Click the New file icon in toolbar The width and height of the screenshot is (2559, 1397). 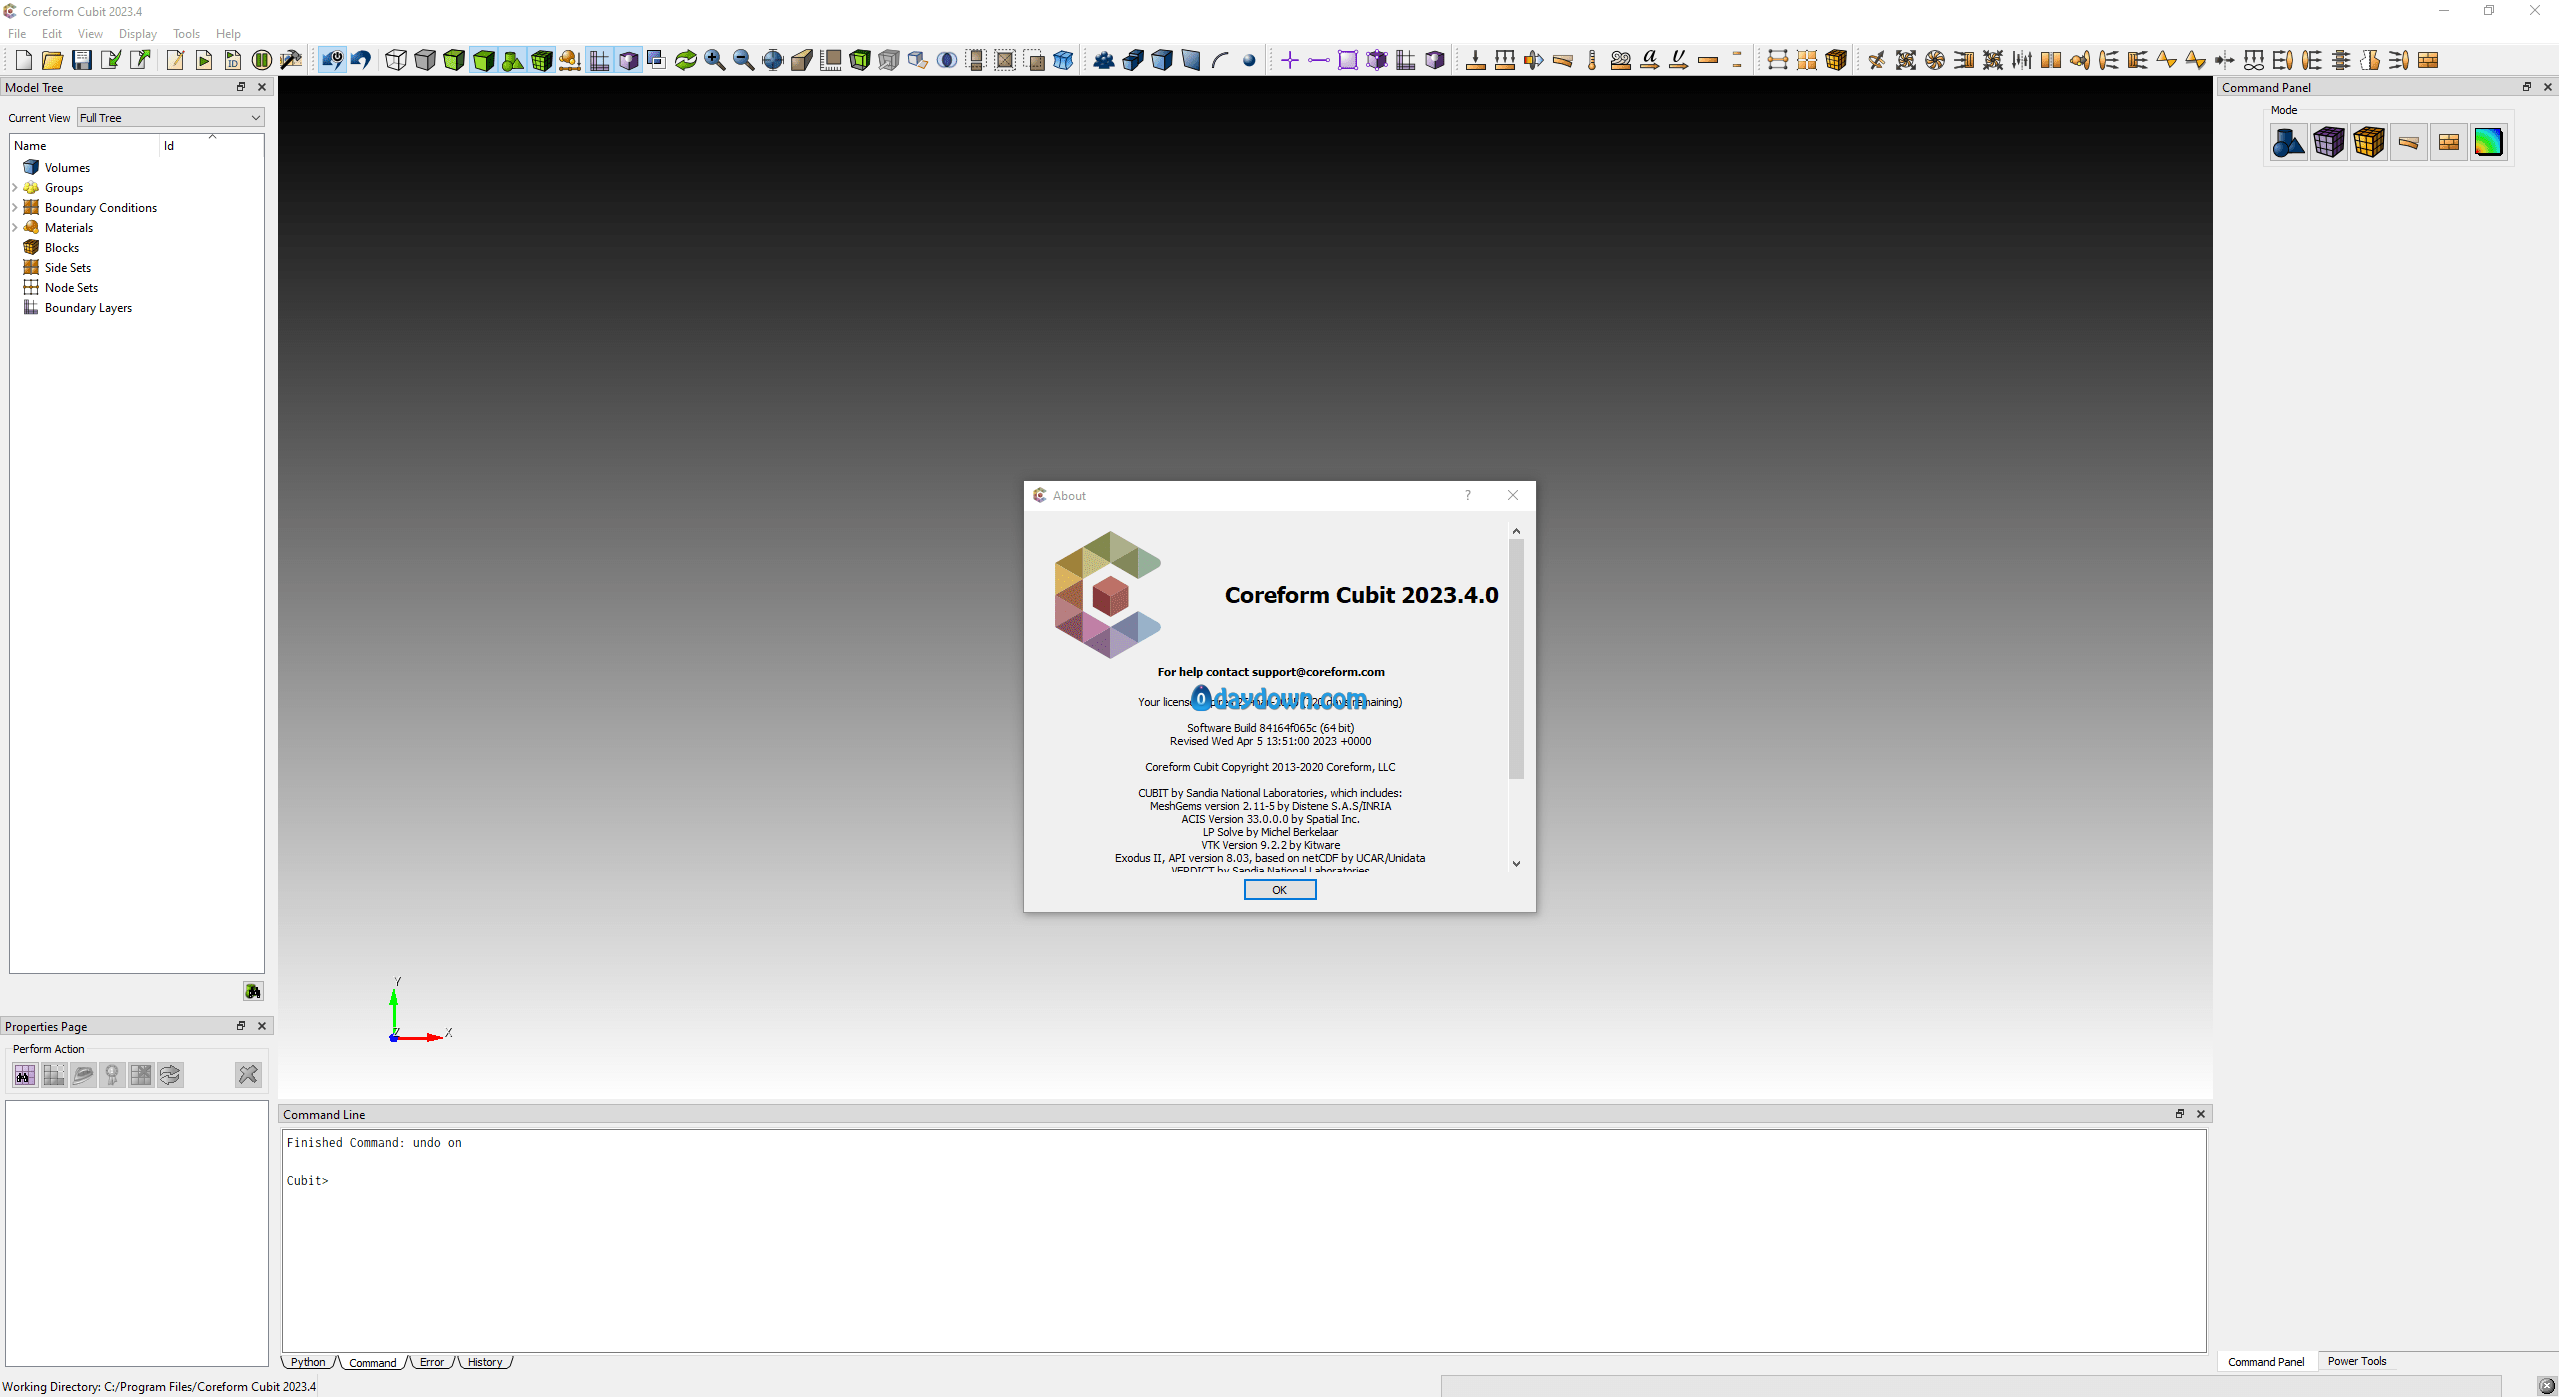24,60
